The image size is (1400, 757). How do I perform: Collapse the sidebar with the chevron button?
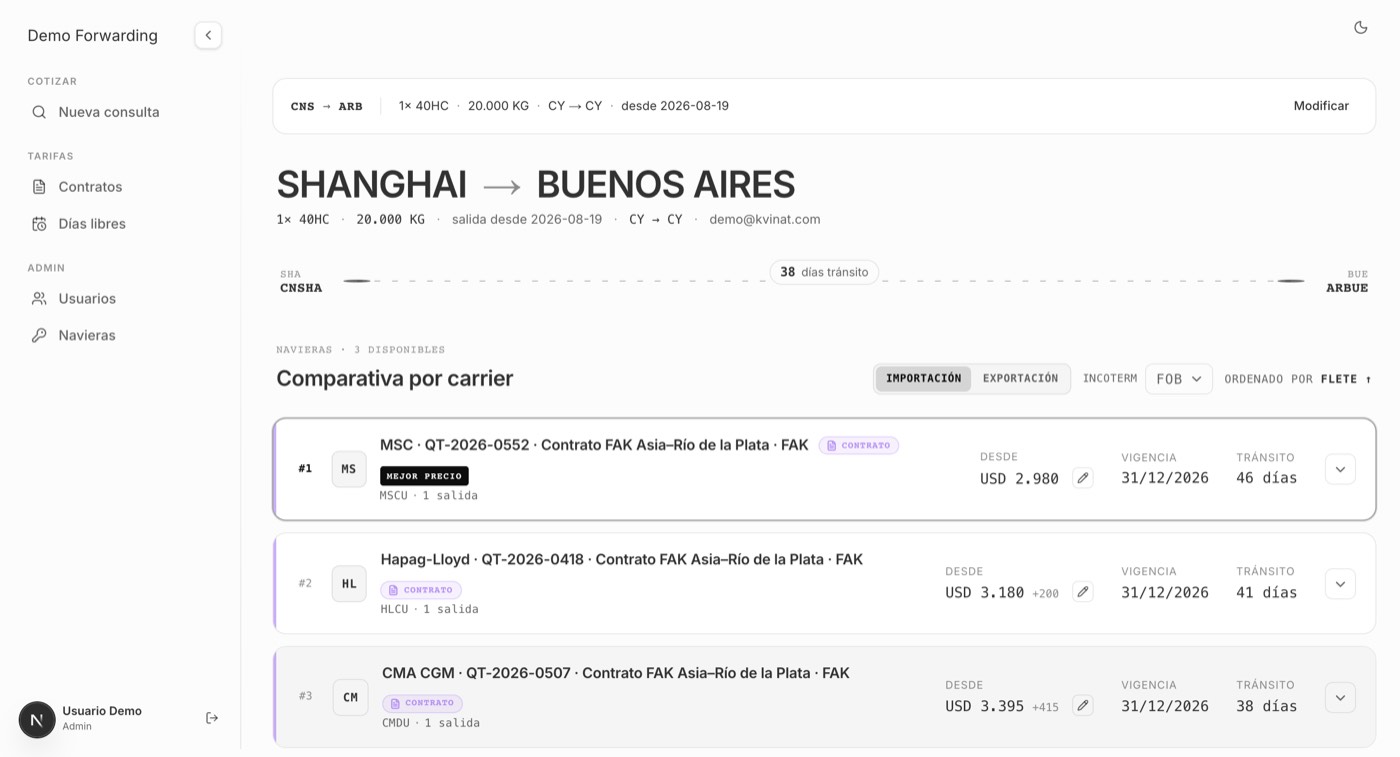(208, 35)
